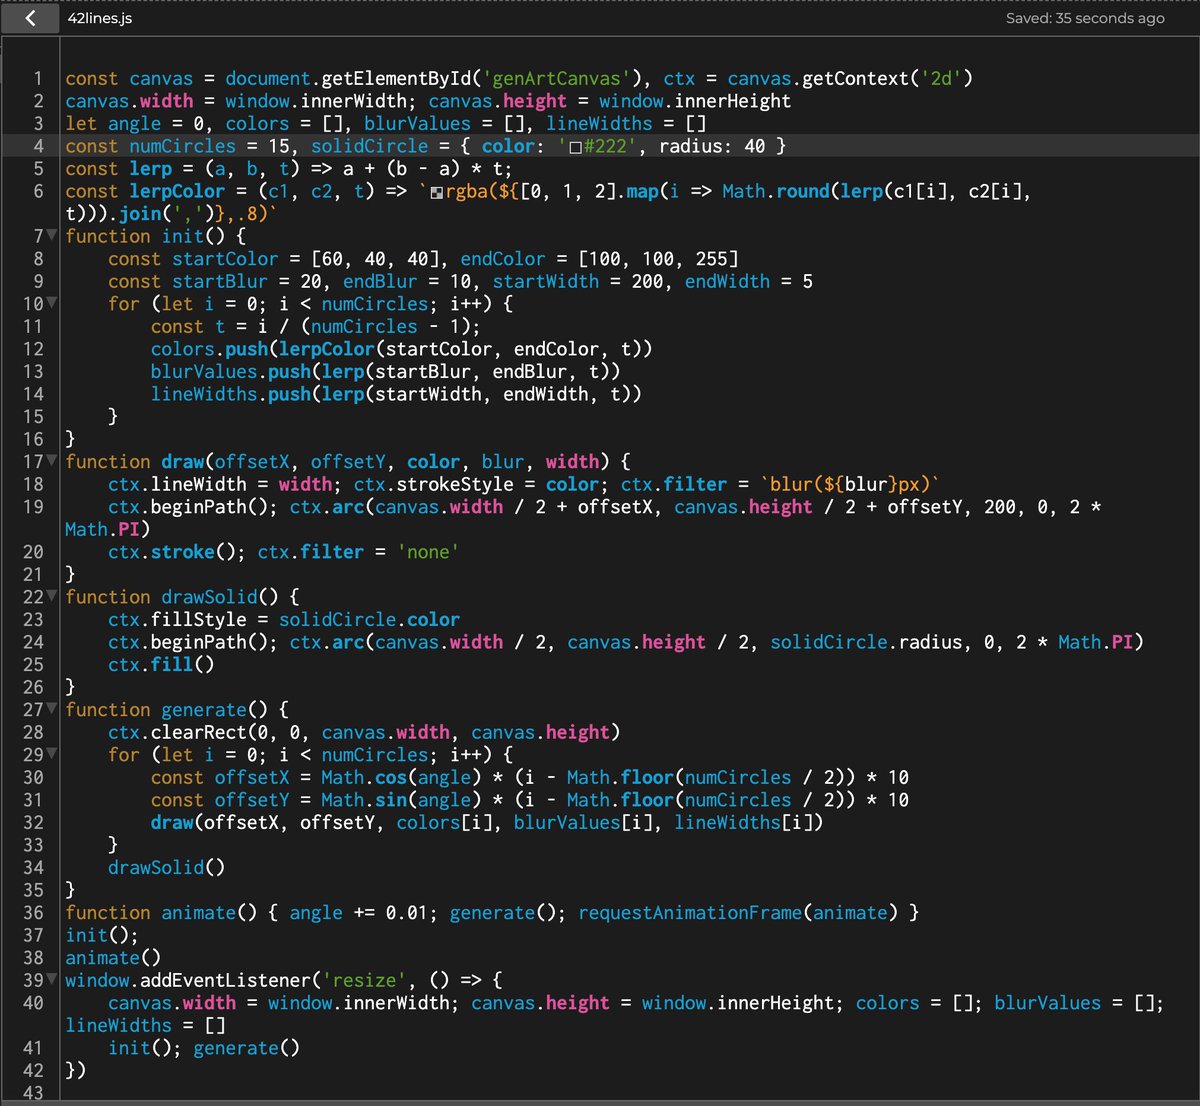1200x1106 pixels.
Task: Fold the for loop at line 29
Action: 52,755
